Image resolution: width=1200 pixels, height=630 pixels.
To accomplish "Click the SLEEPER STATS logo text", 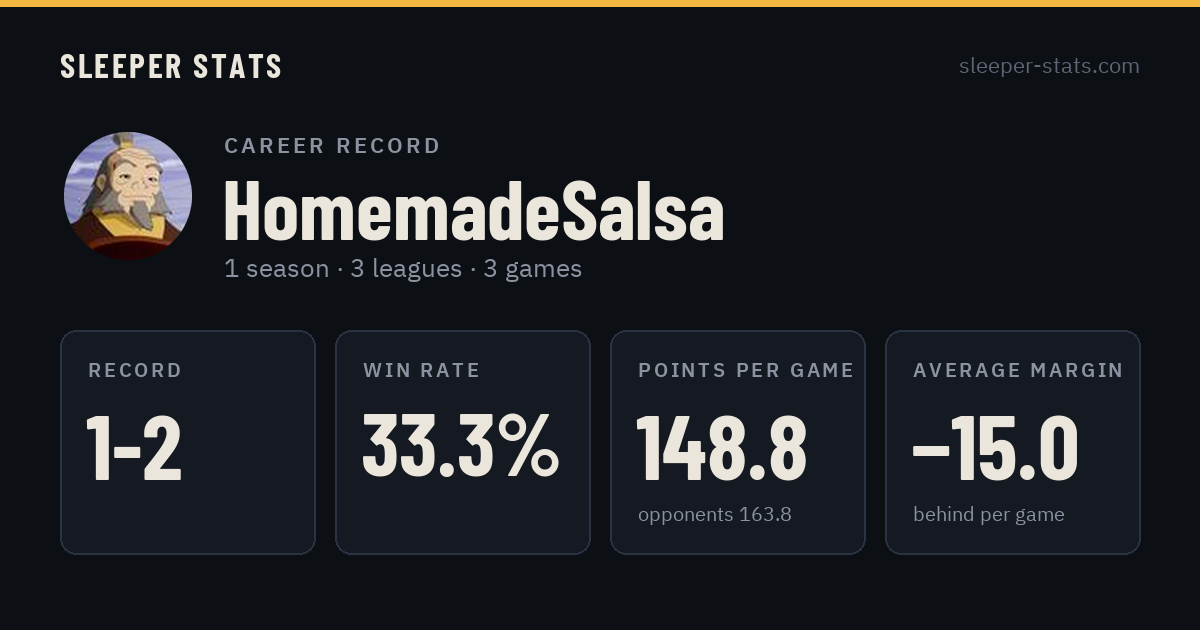I will (x=171, y=66).
